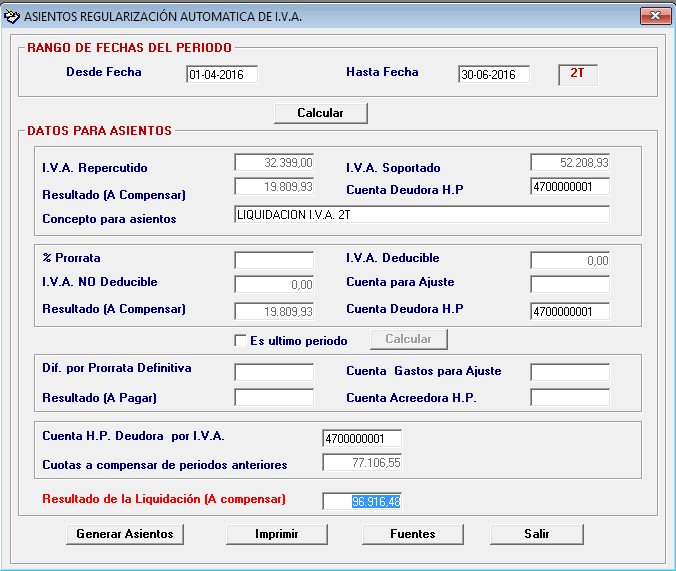Click the 2T period indicator box
Image resolution: width=676 pixels, height=571 pixels.
tap(578, 75)
